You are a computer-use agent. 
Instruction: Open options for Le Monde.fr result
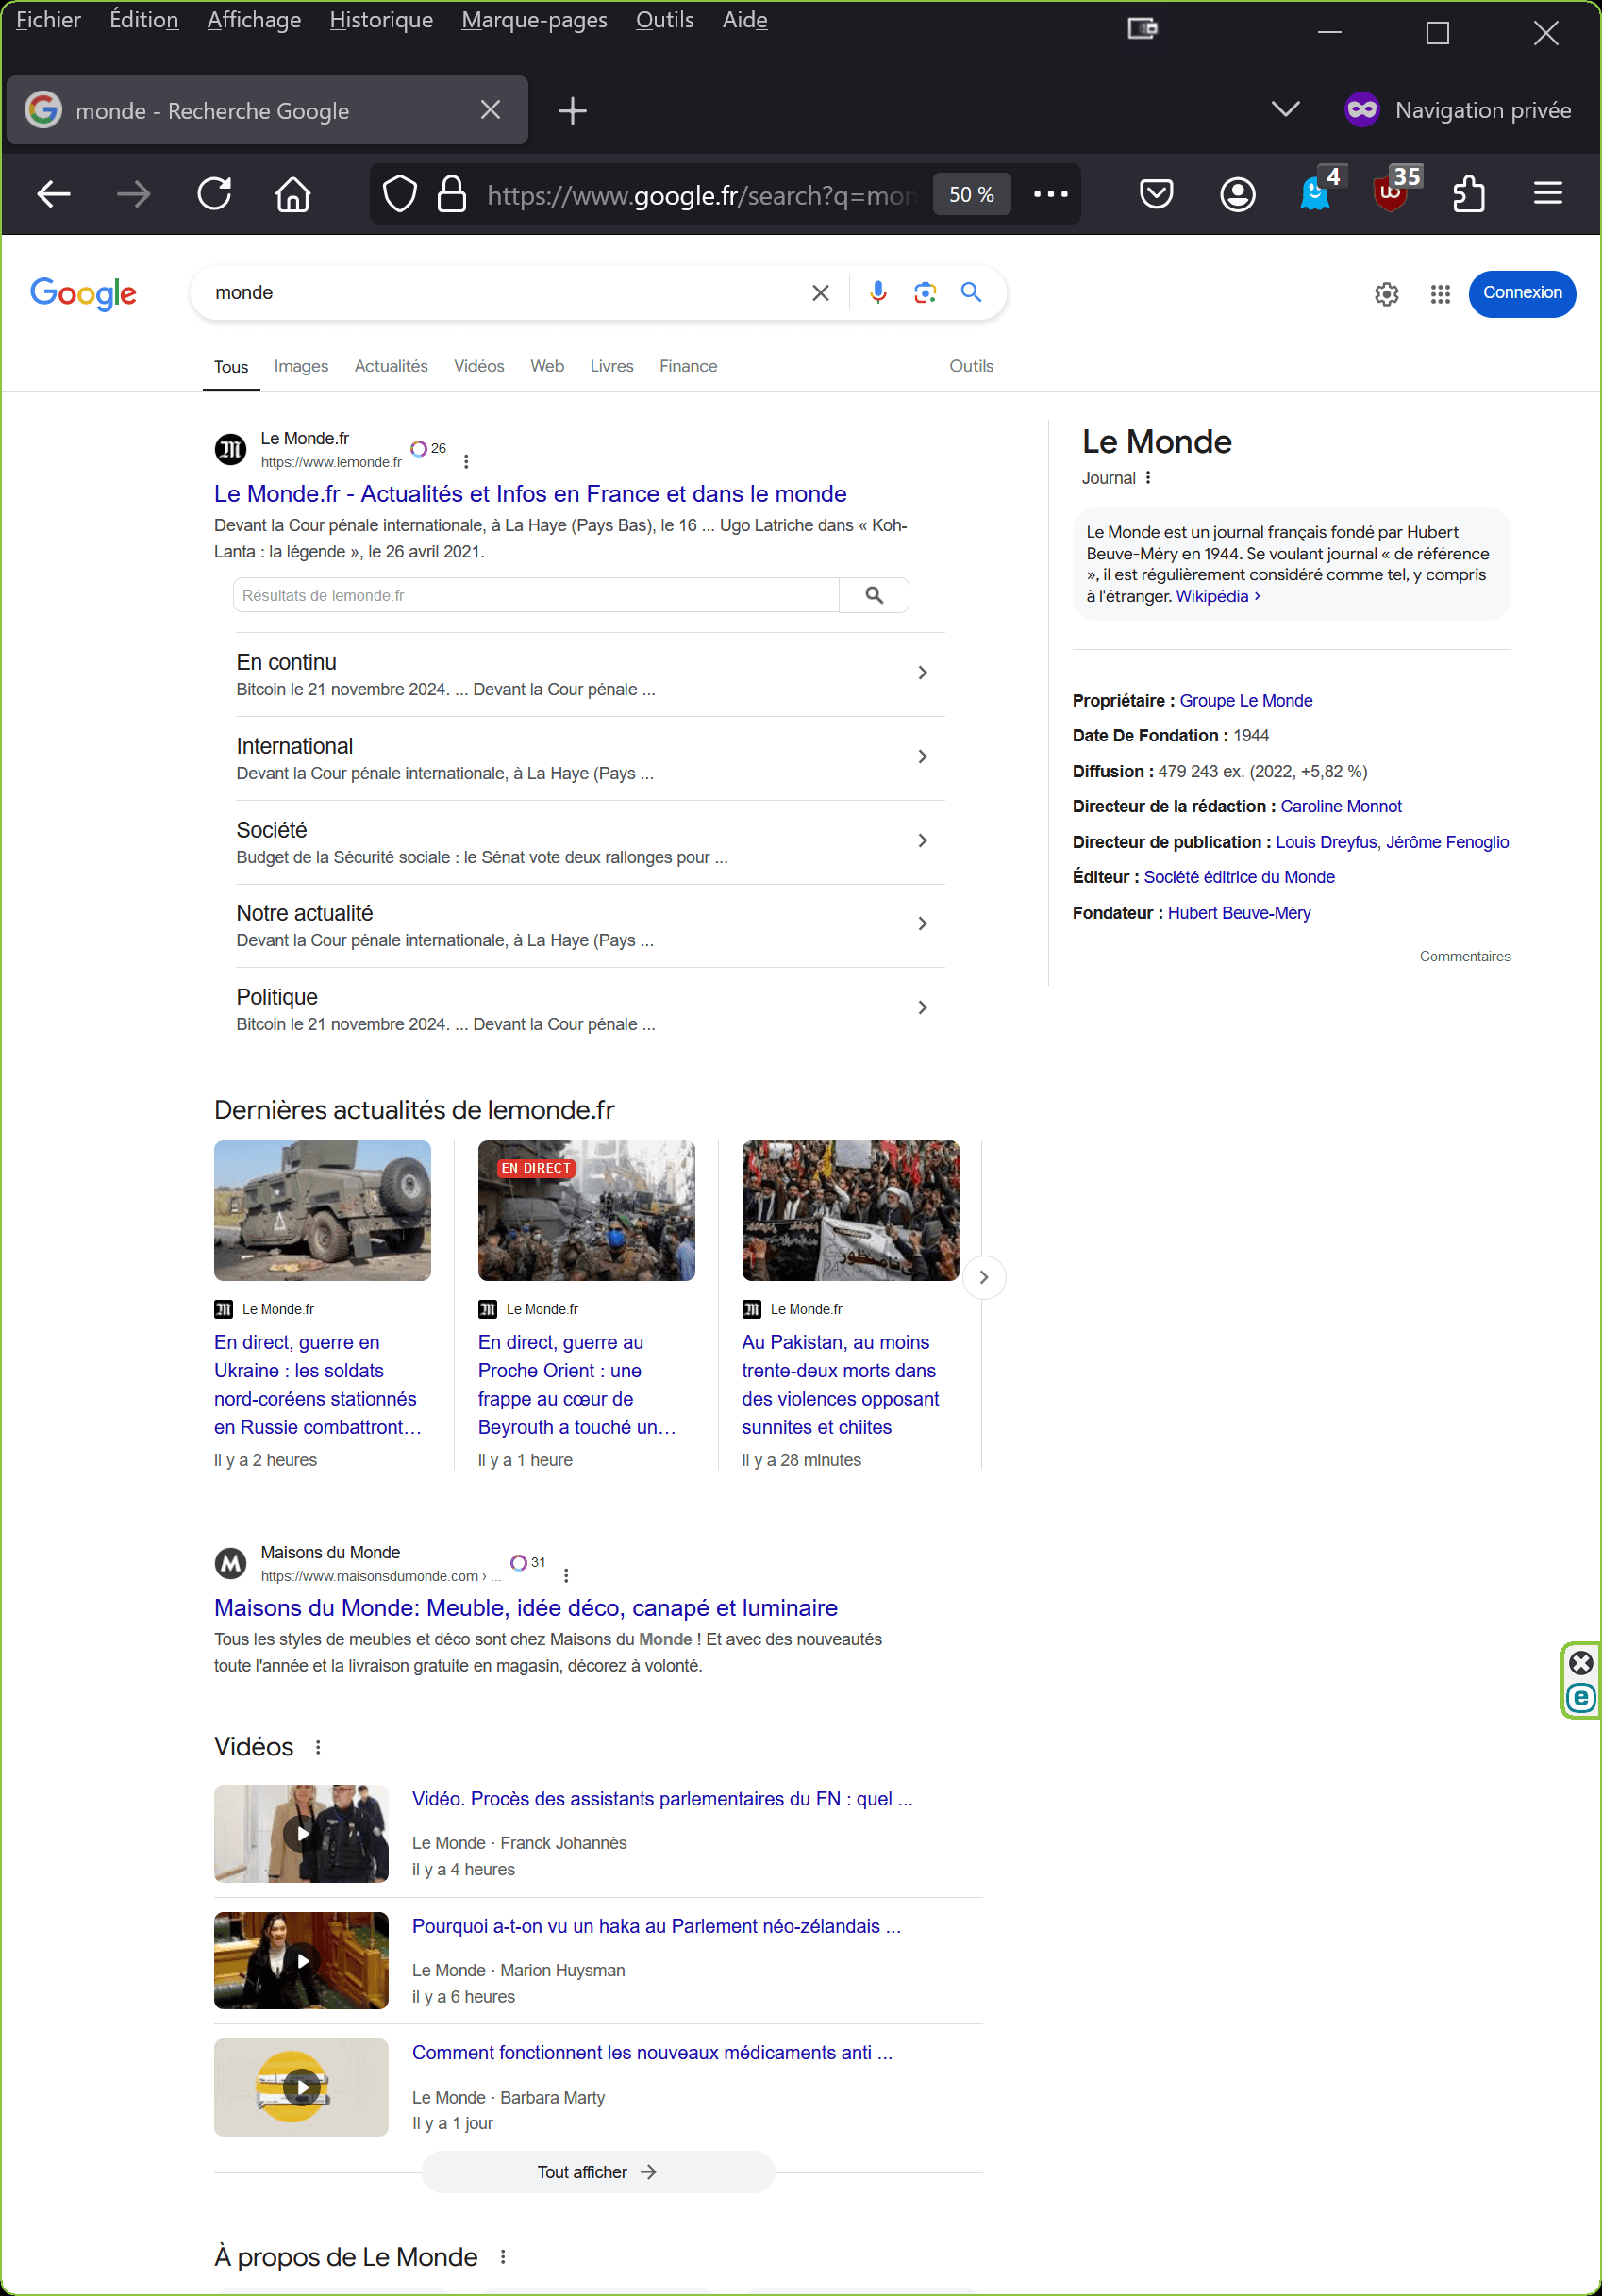coord(466,461)
